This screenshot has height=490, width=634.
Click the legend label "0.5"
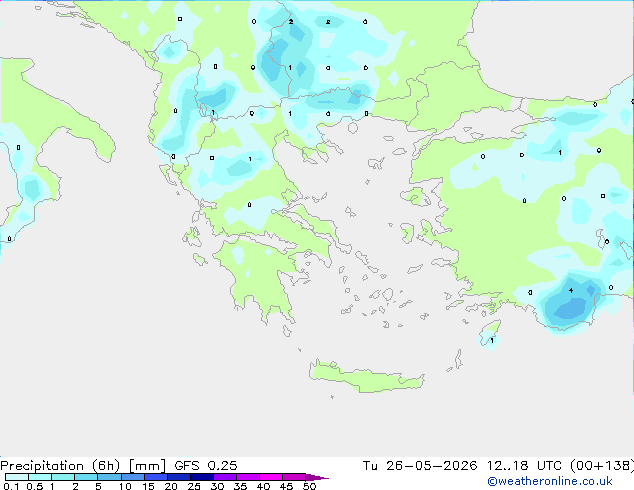coord(35,486)
